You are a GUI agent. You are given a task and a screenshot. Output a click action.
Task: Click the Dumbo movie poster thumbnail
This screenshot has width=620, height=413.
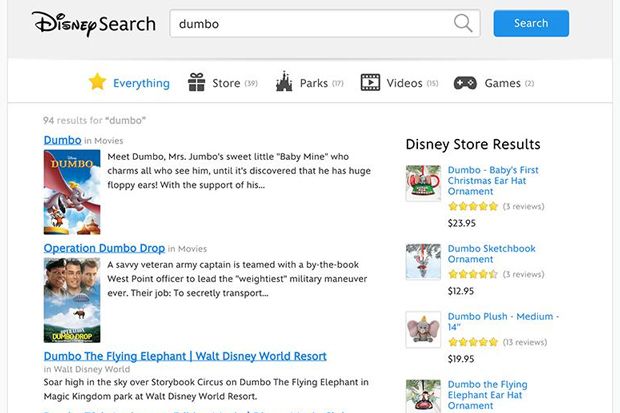coord(72,192)
